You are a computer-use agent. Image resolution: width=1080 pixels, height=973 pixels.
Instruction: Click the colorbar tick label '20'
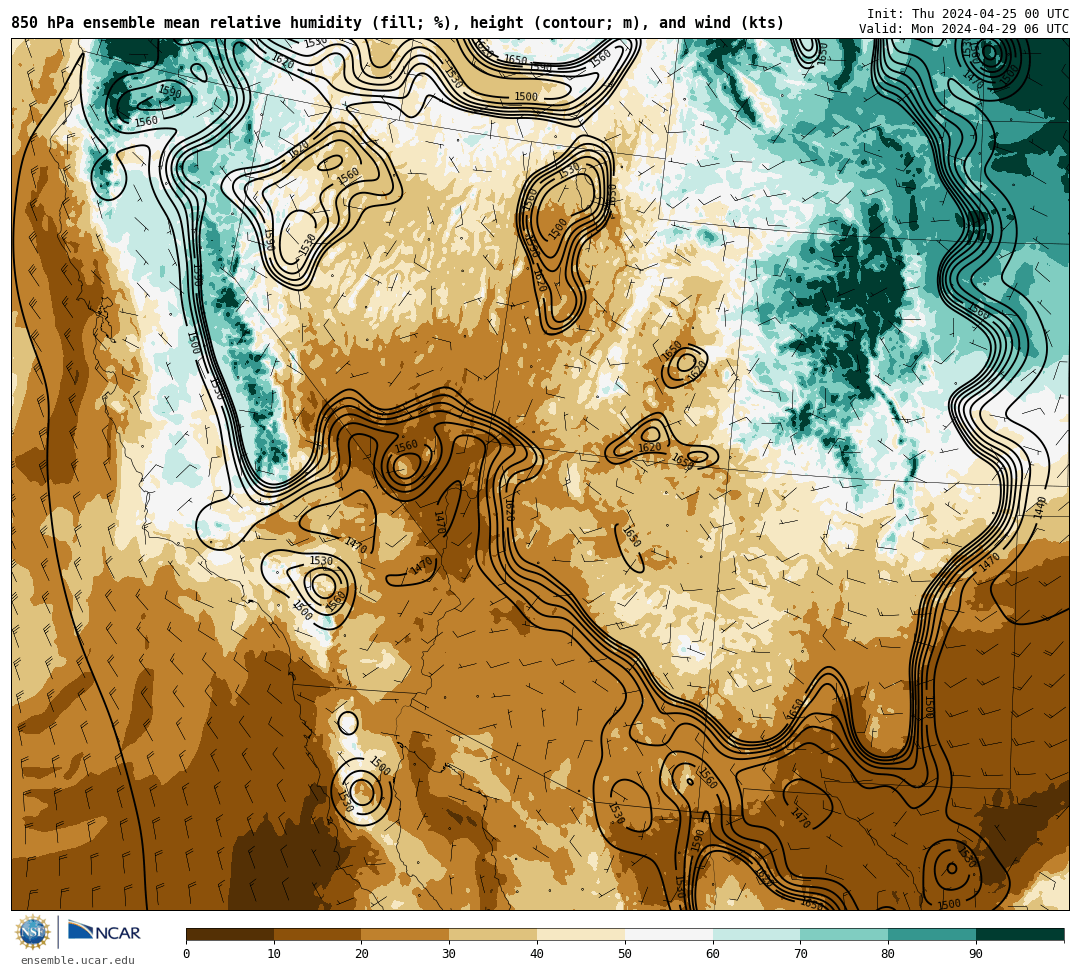pyautogui.click(x=362, y=954)
